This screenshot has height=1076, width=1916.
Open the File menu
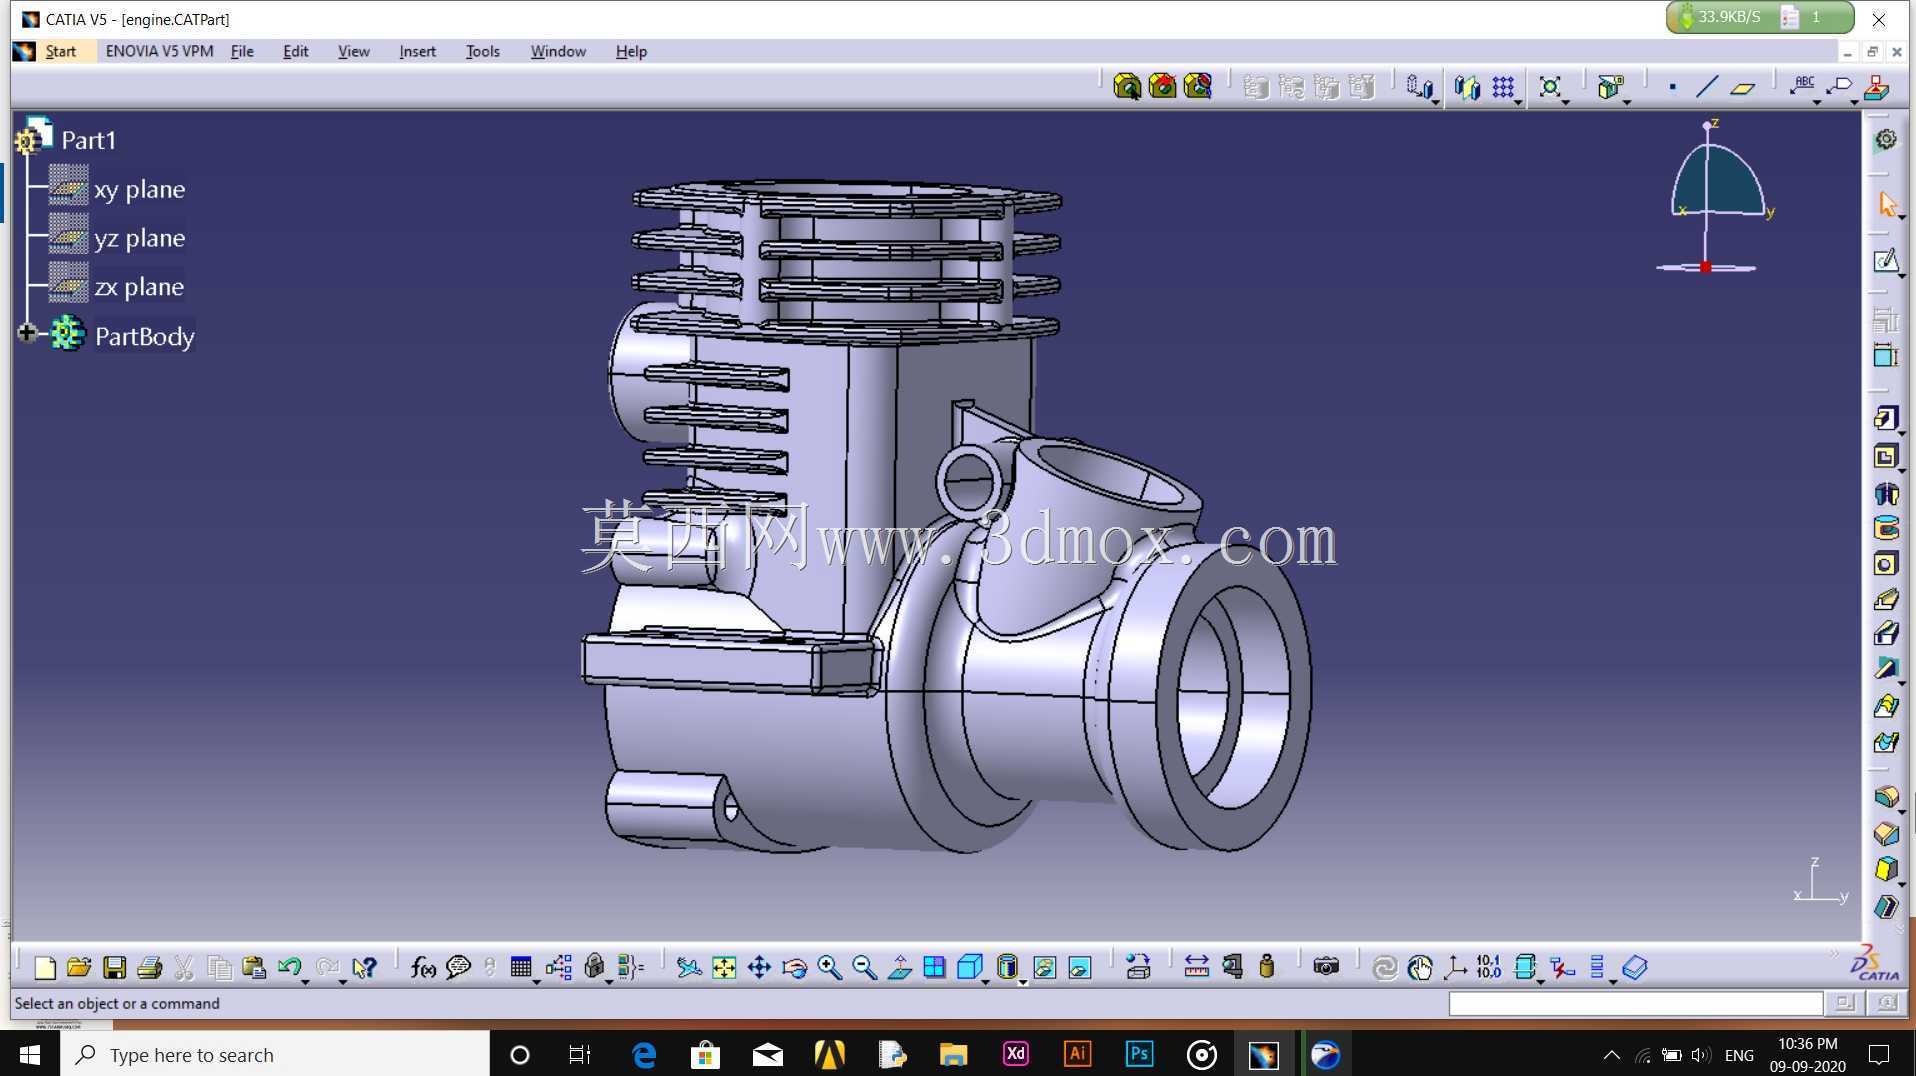(x=242, y=51)
